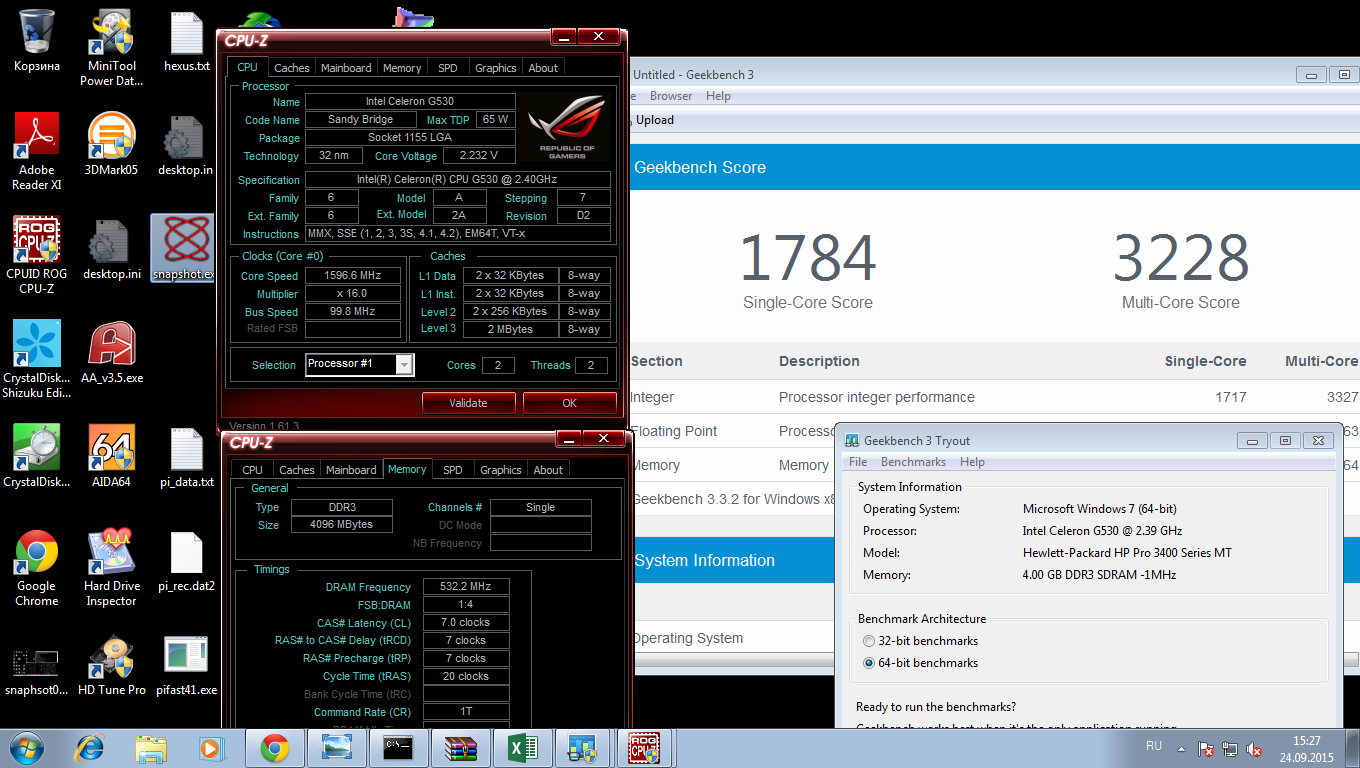1360x768 pixels.
Task: Open Windows Explorer folder in taskbar
Action: [152, 748]
